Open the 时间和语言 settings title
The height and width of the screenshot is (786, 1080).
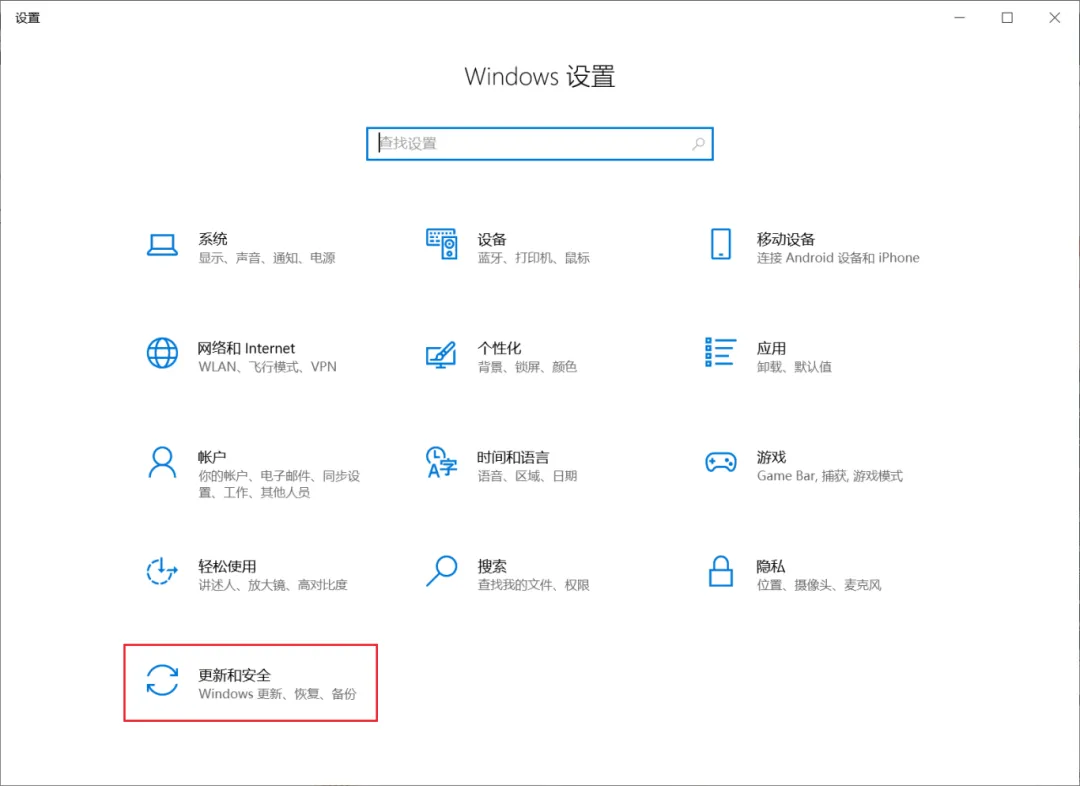coord(513,457)
